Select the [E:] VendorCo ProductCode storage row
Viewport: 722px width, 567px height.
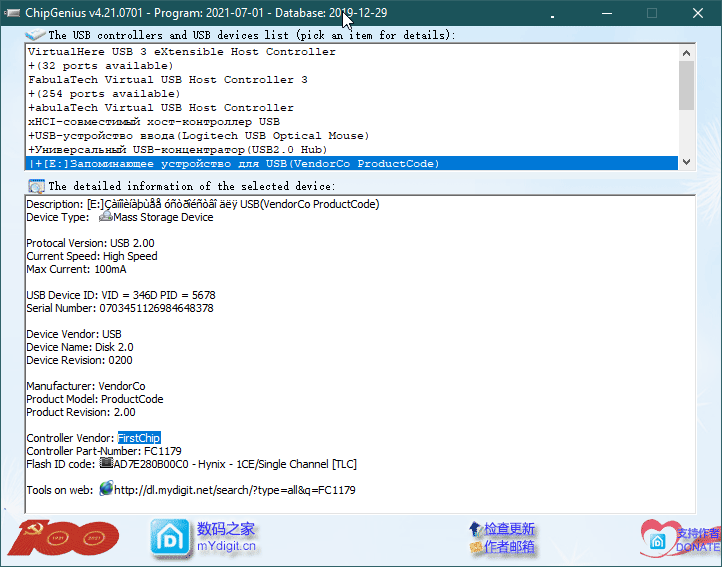tap(352, 164)
